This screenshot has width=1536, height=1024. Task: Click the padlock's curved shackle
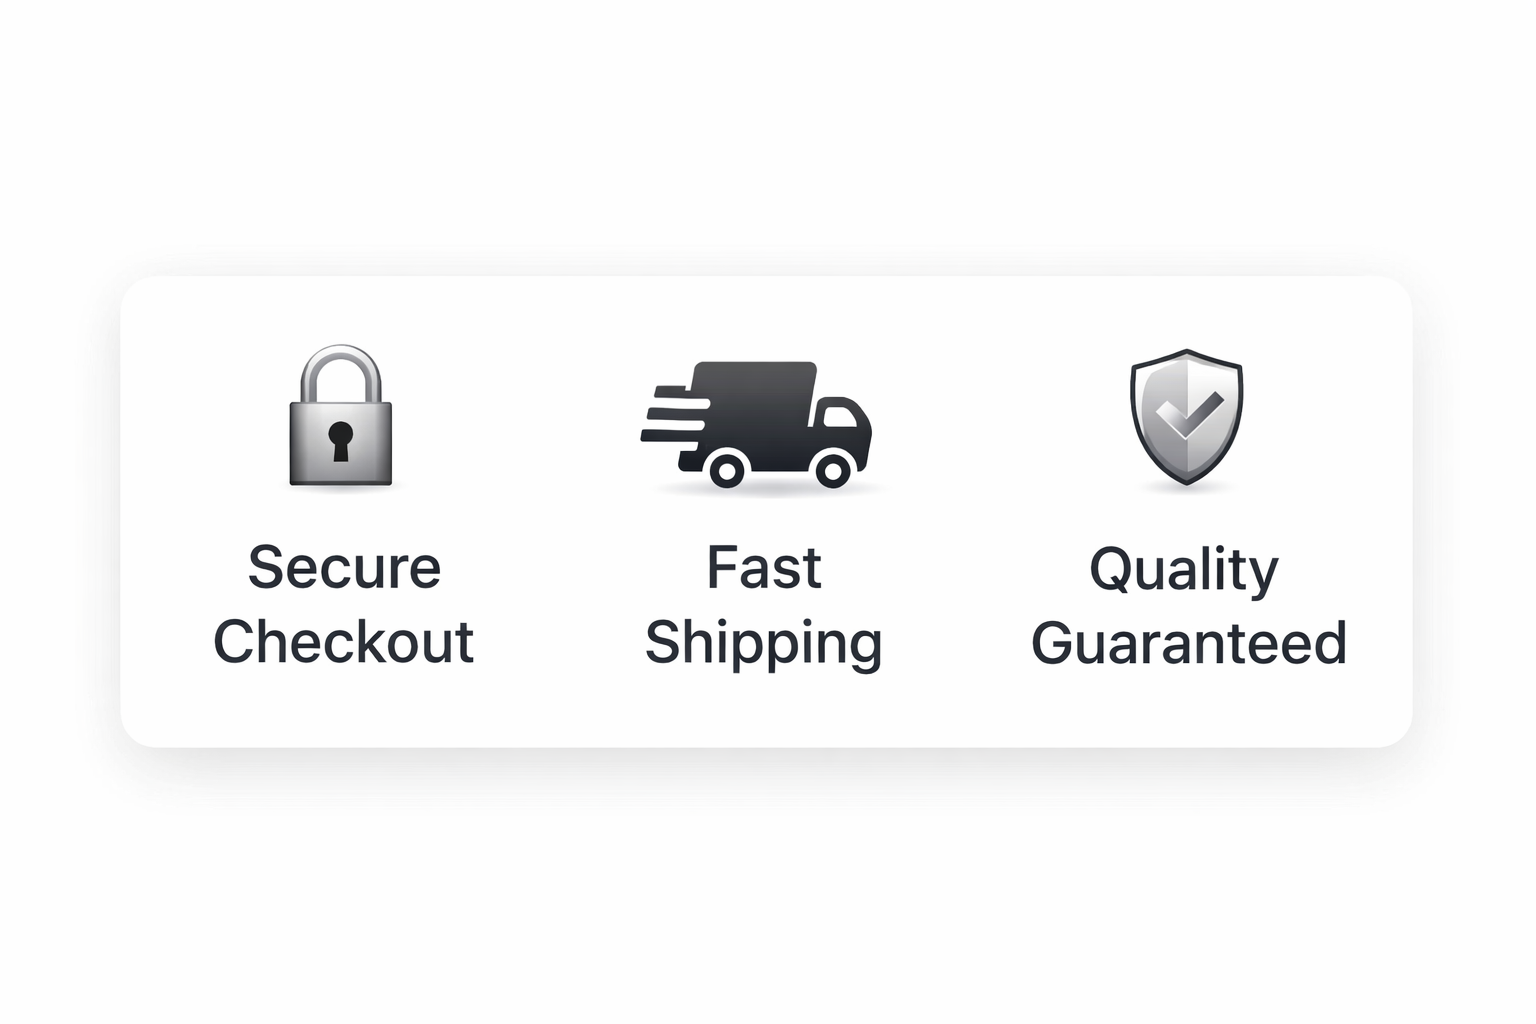341,371
